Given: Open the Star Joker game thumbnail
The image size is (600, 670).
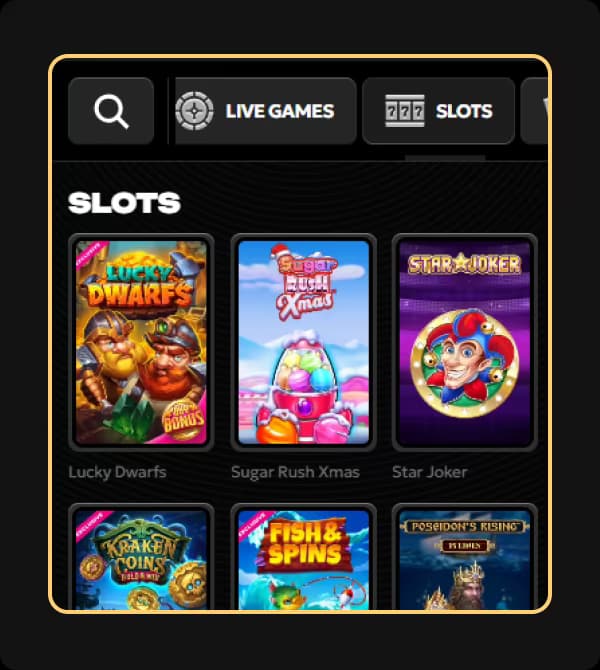Looking at the screenshot, I should click(465, 342).
